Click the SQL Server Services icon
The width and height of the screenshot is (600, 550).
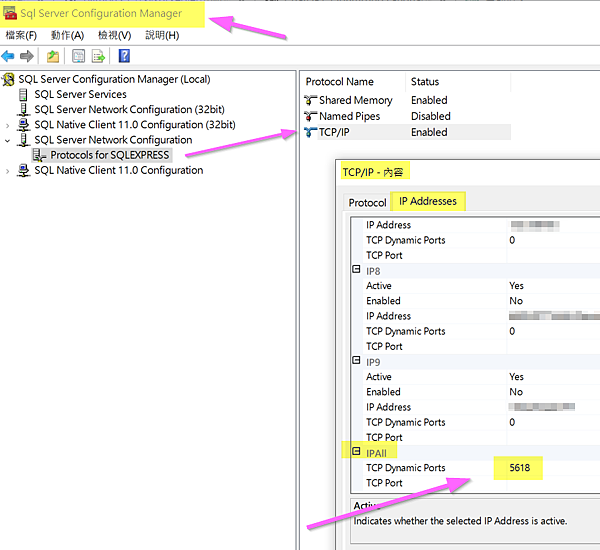23,95
